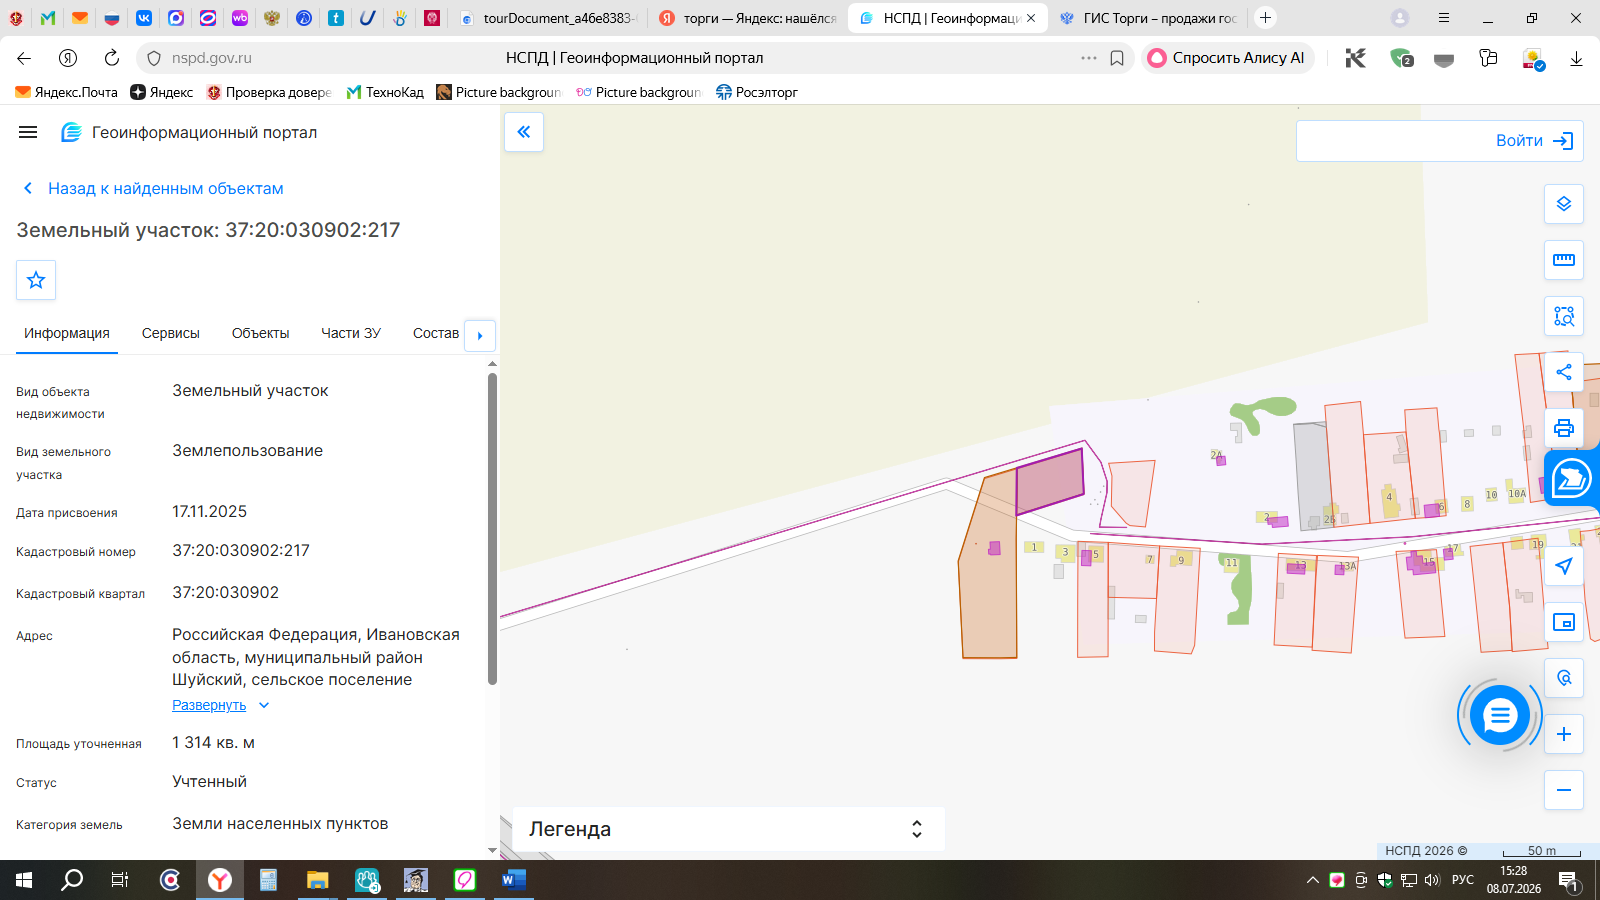Zoom in with the plus button
The image size is (1600, 900).
tap(1564, 734)
